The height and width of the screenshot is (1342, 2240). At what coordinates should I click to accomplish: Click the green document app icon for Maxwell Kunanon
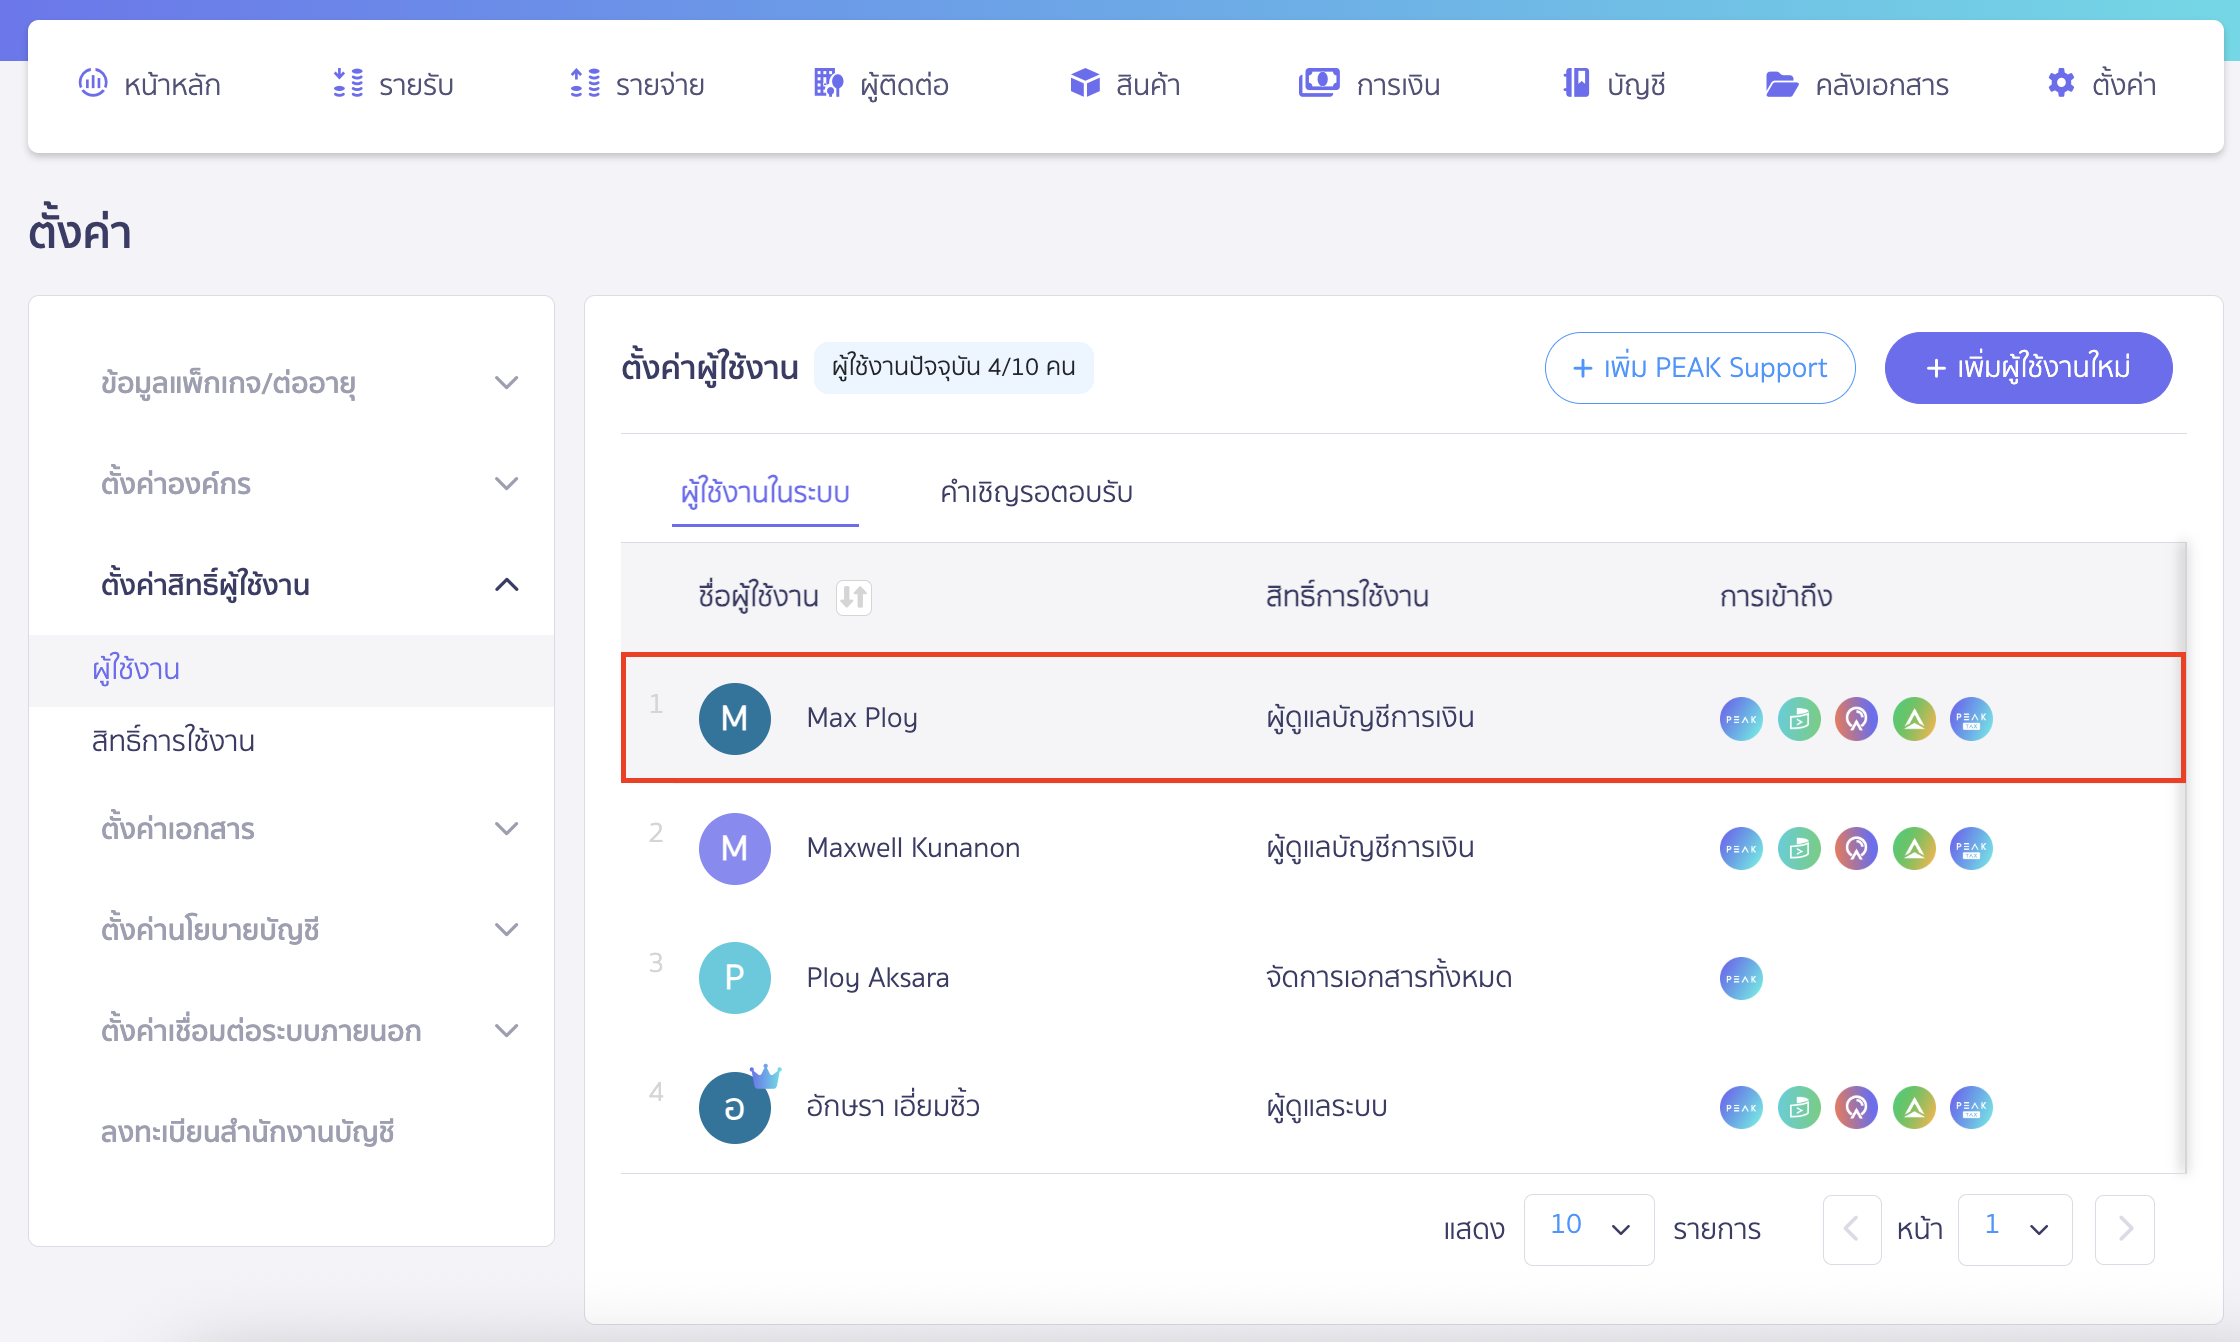click(x=1799, y=849)
